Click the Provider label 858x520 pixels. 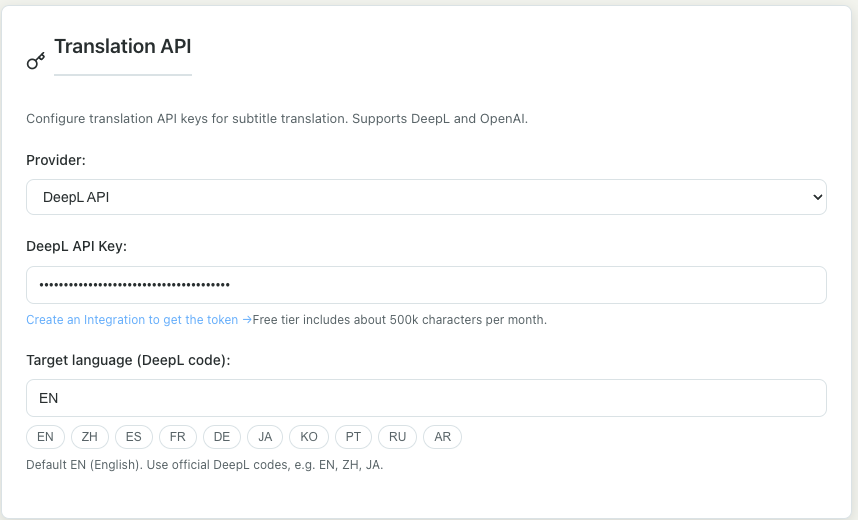[56, 160]
